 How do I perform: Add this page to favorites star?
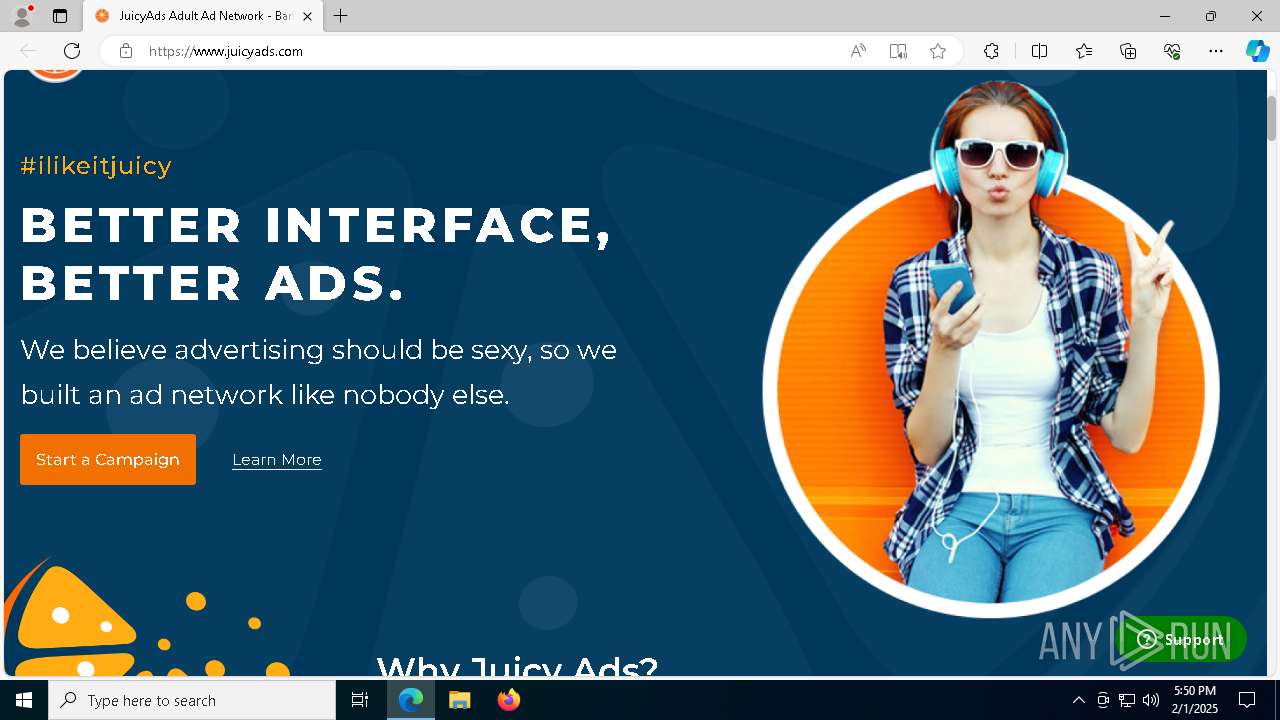[938, 51]
